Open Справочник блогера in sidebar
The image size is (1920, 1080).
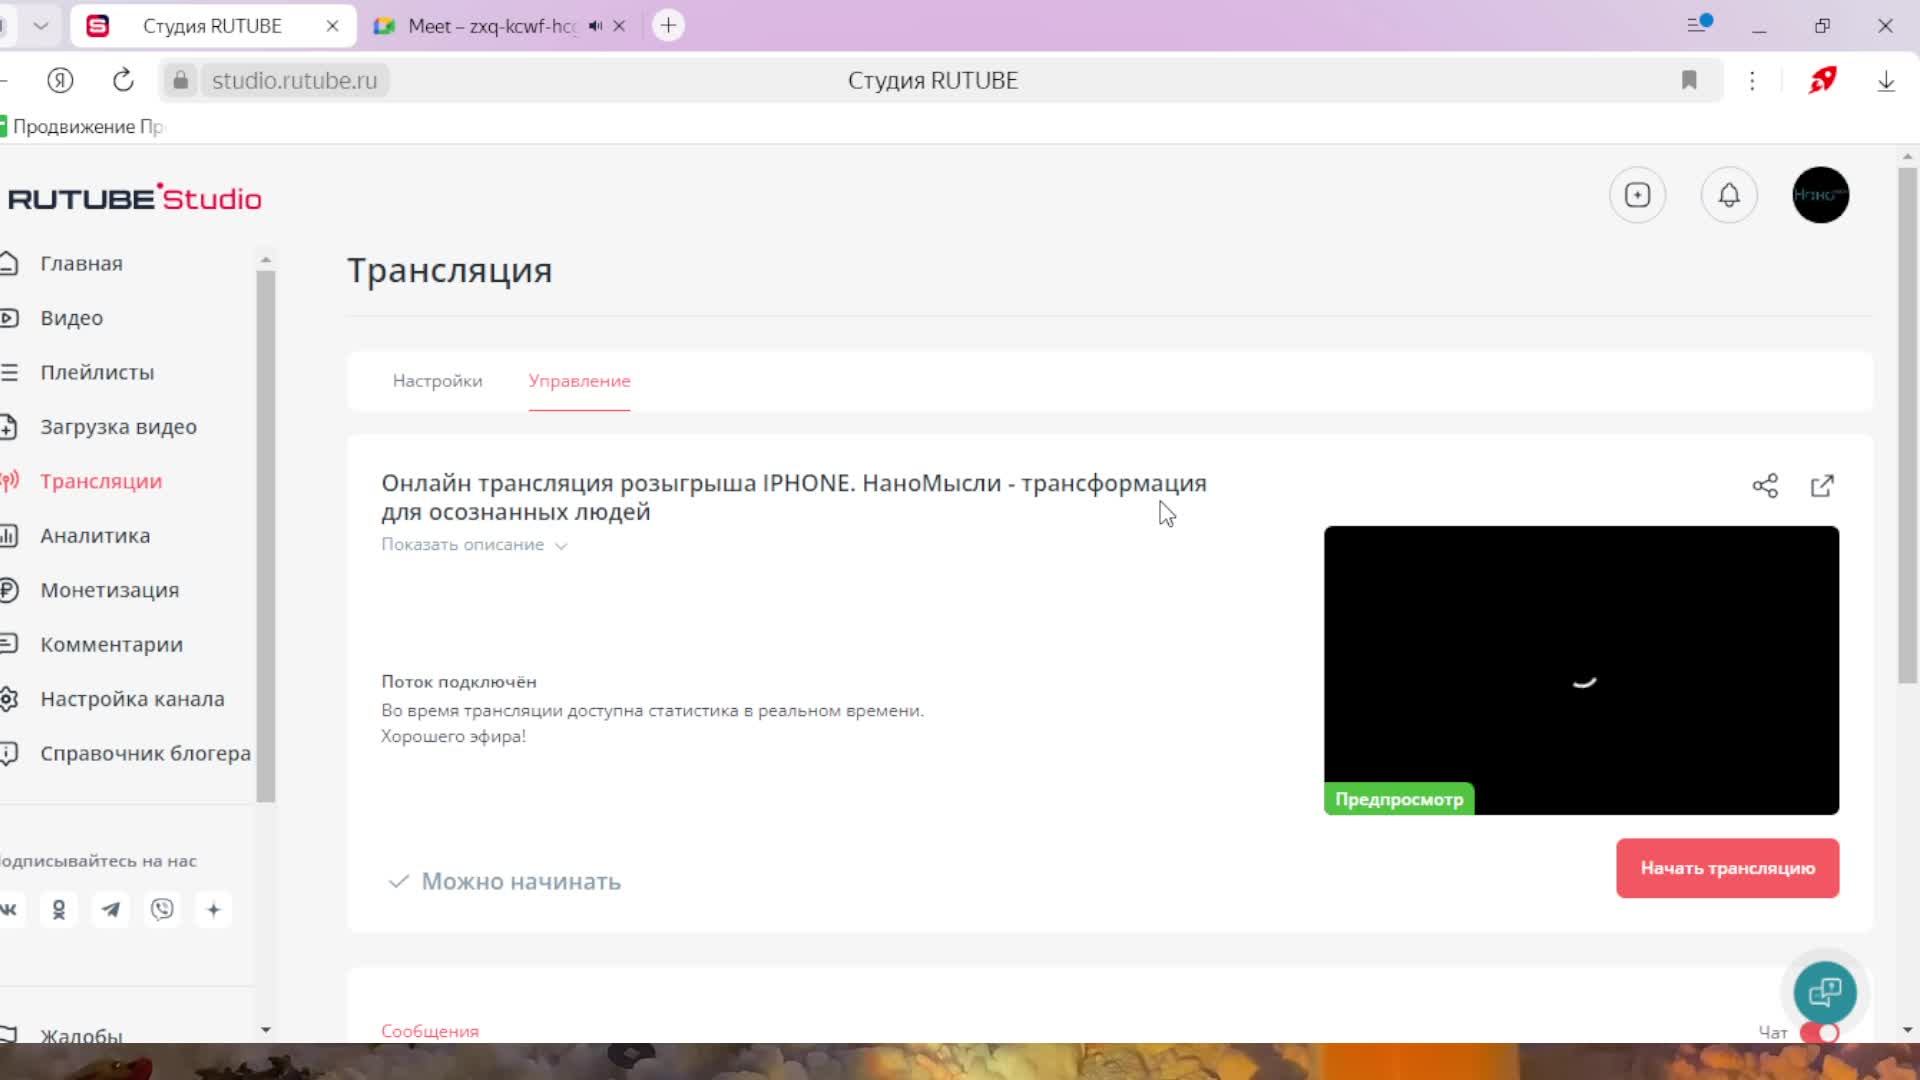pos(145,754)
